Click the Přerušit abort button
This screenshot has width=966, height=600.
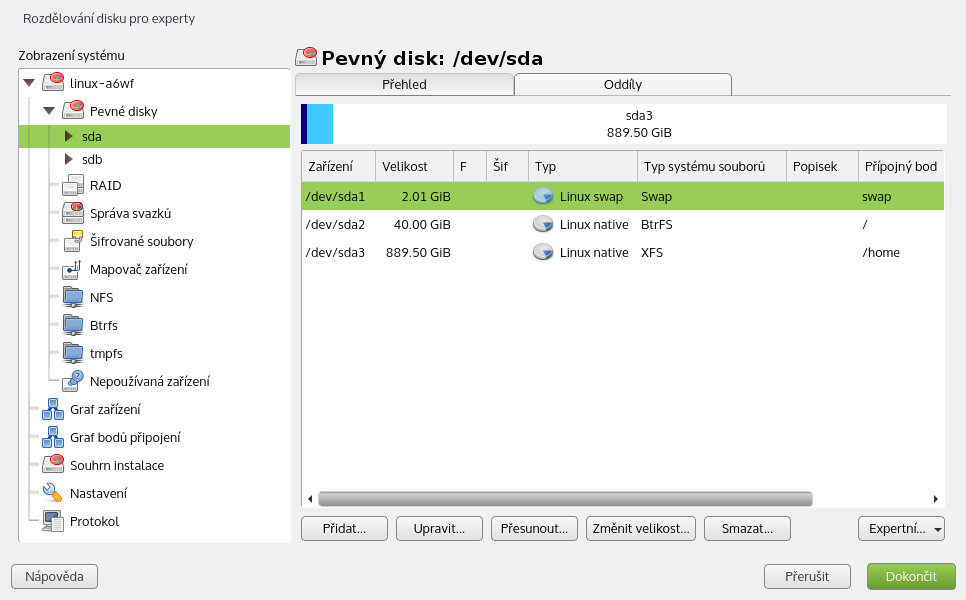(807, 577)
